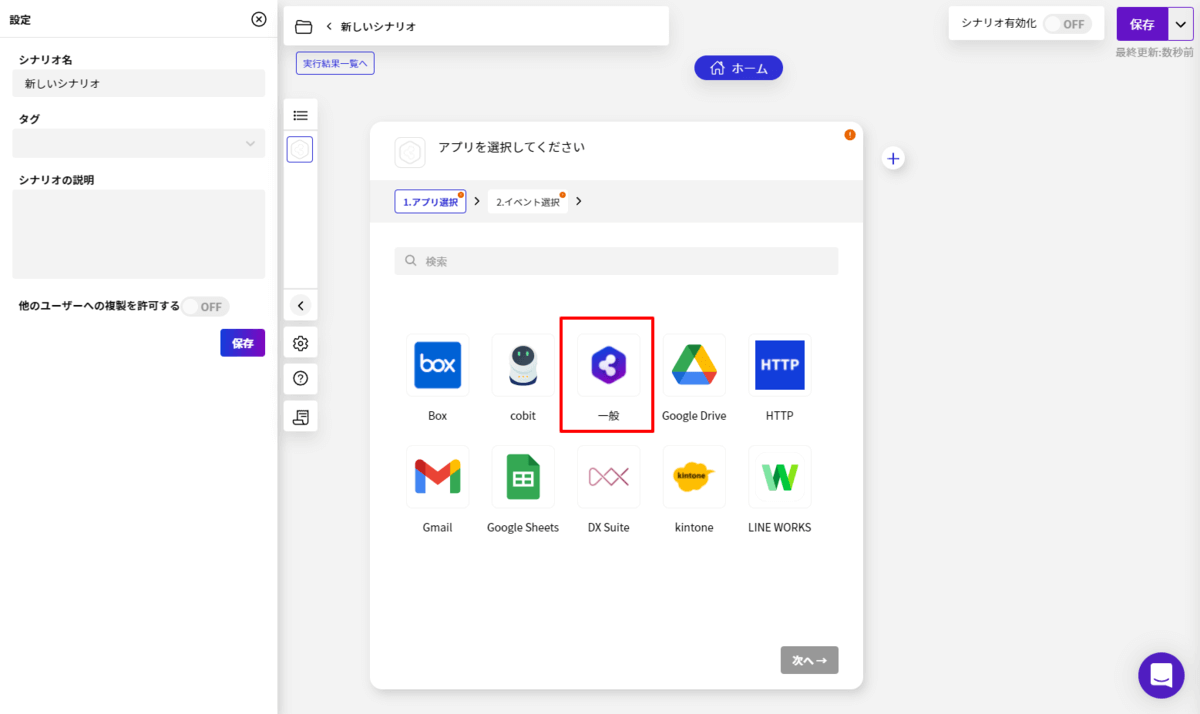Select the hexagon step node in sidebar
The width and height of the screenshot is (1200, 714).
coord(300,150)
